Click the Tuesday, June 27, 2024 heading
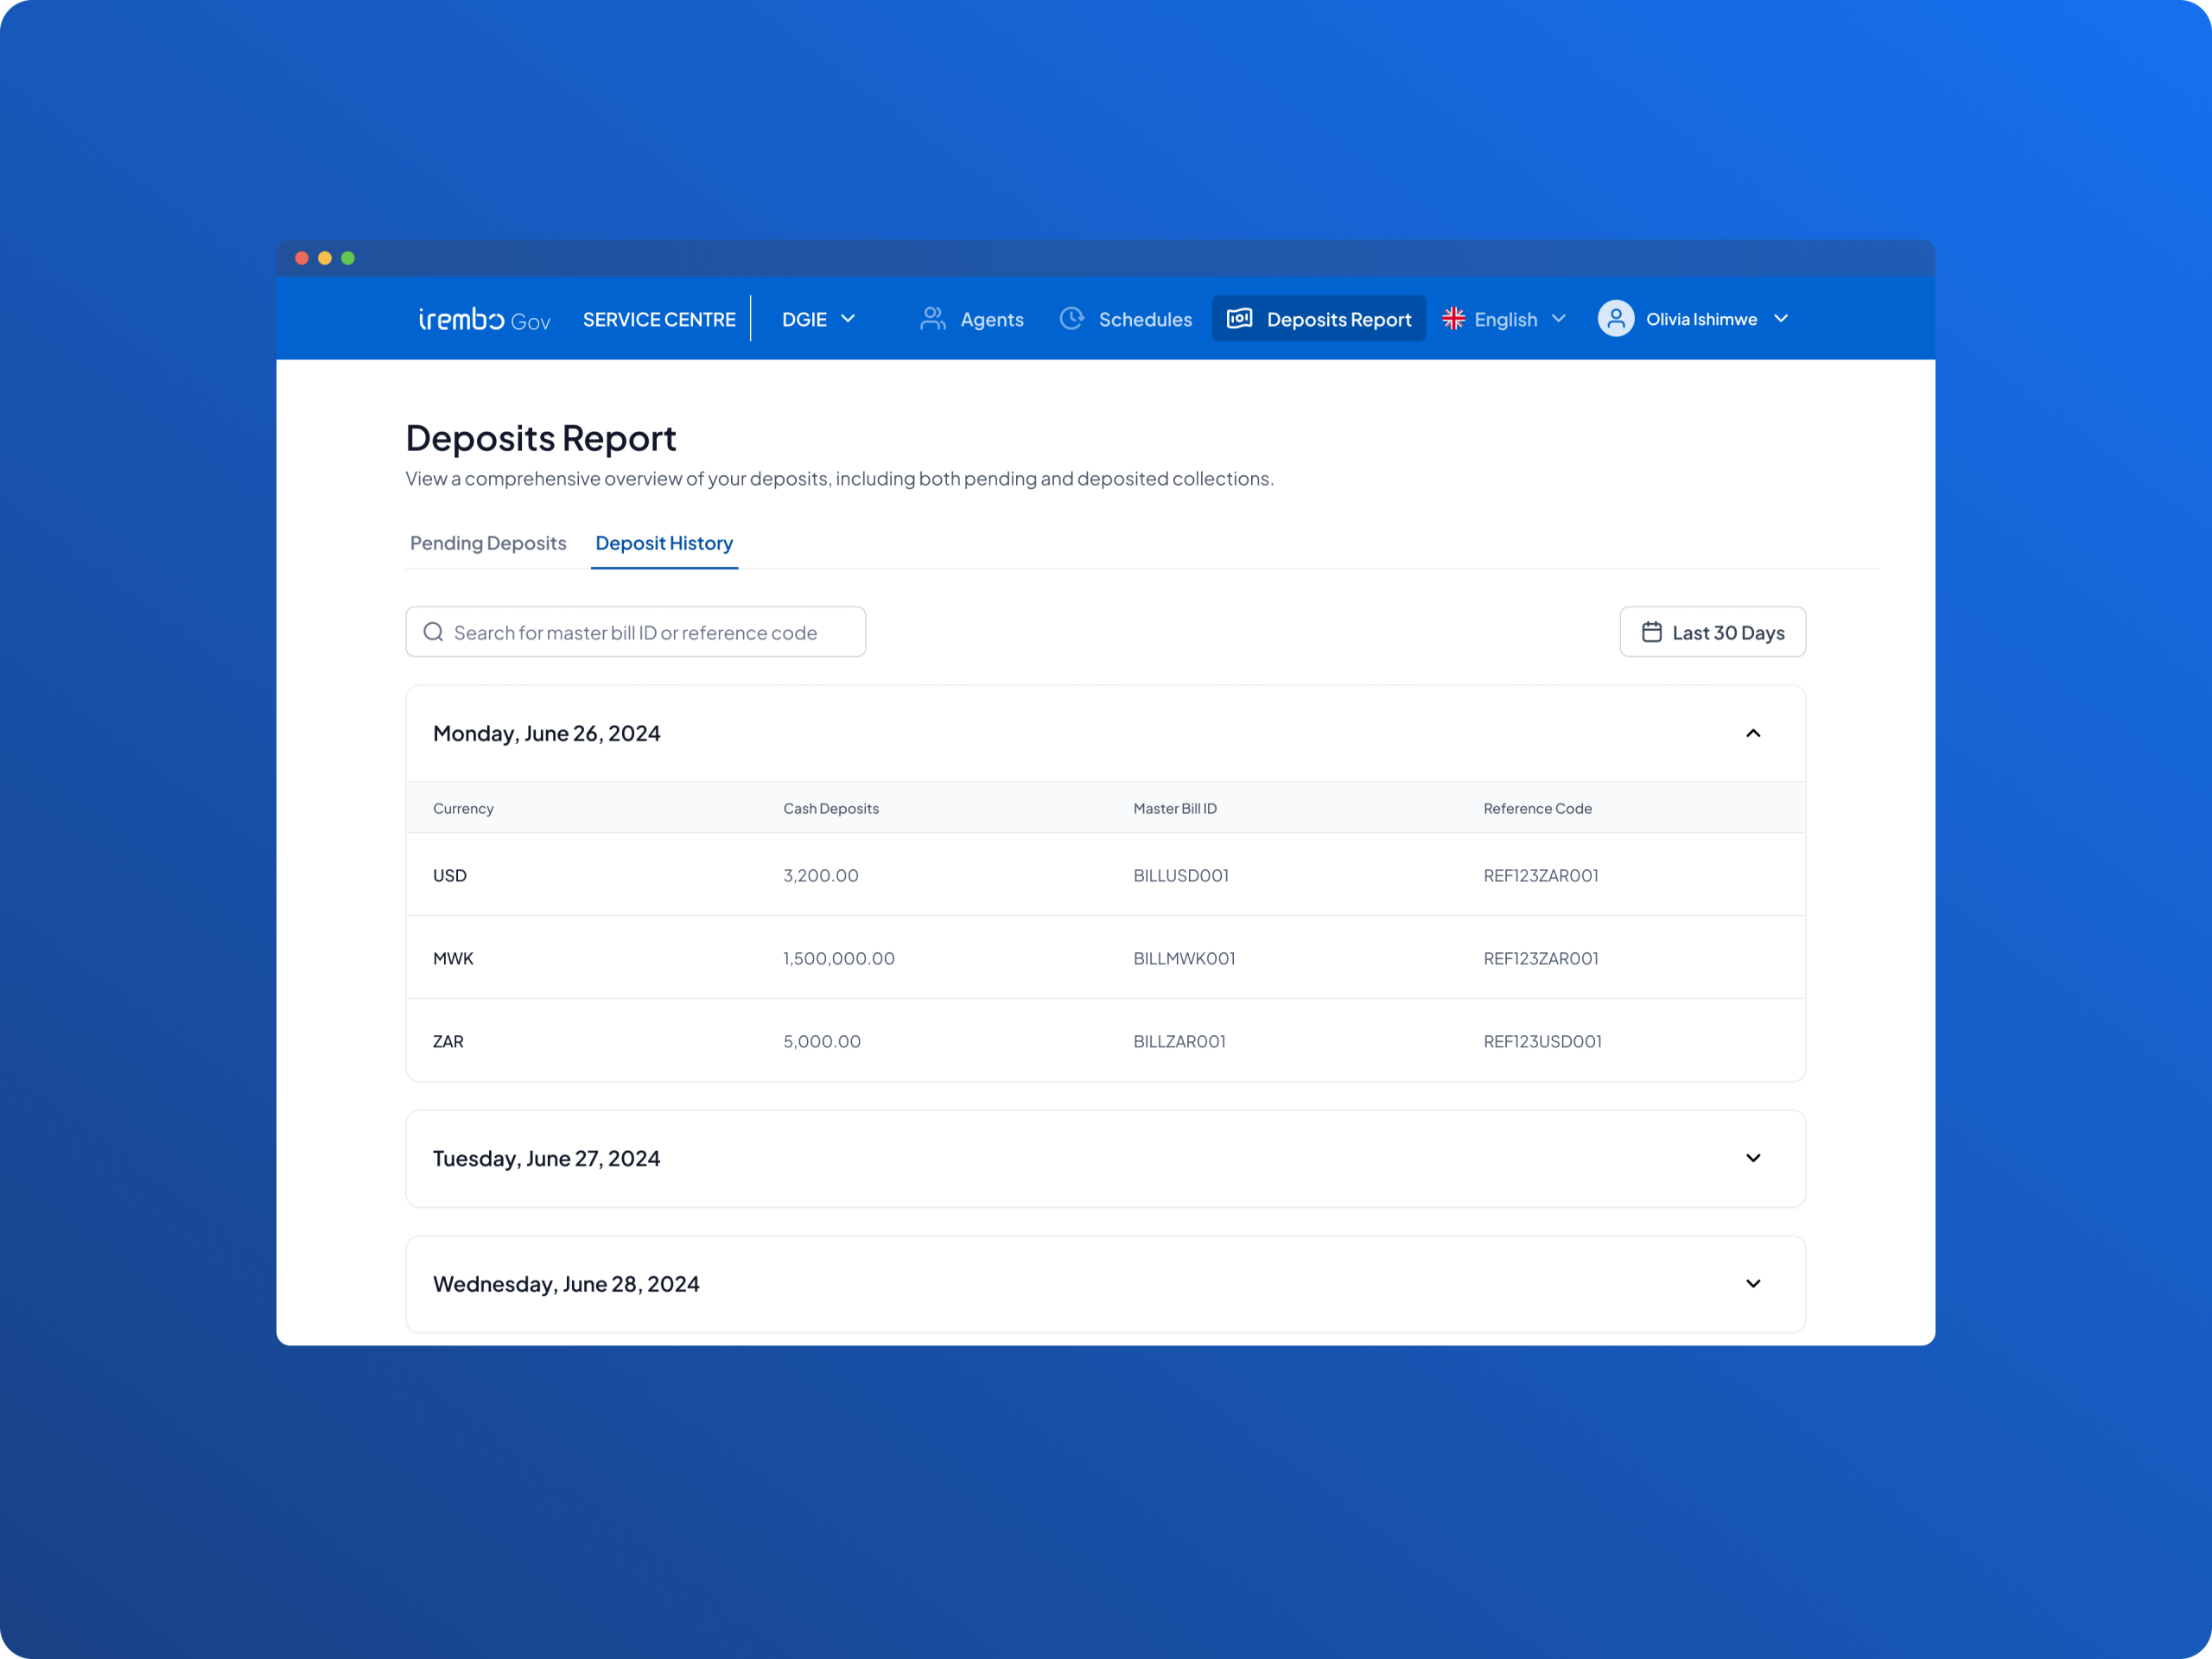2212x1659 pixels. click(546, 1158)
